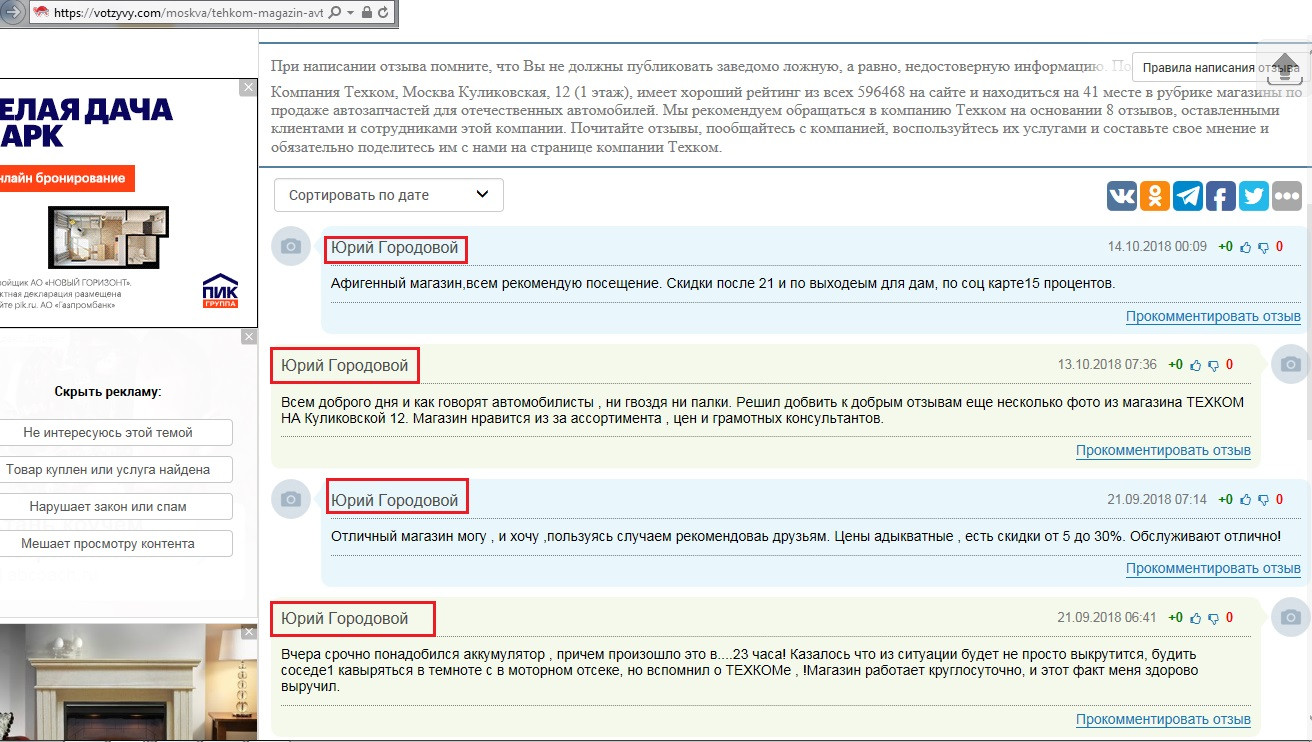
Task: Click the date '14.10.2018 00:09'
Action: pos(1157,247)
